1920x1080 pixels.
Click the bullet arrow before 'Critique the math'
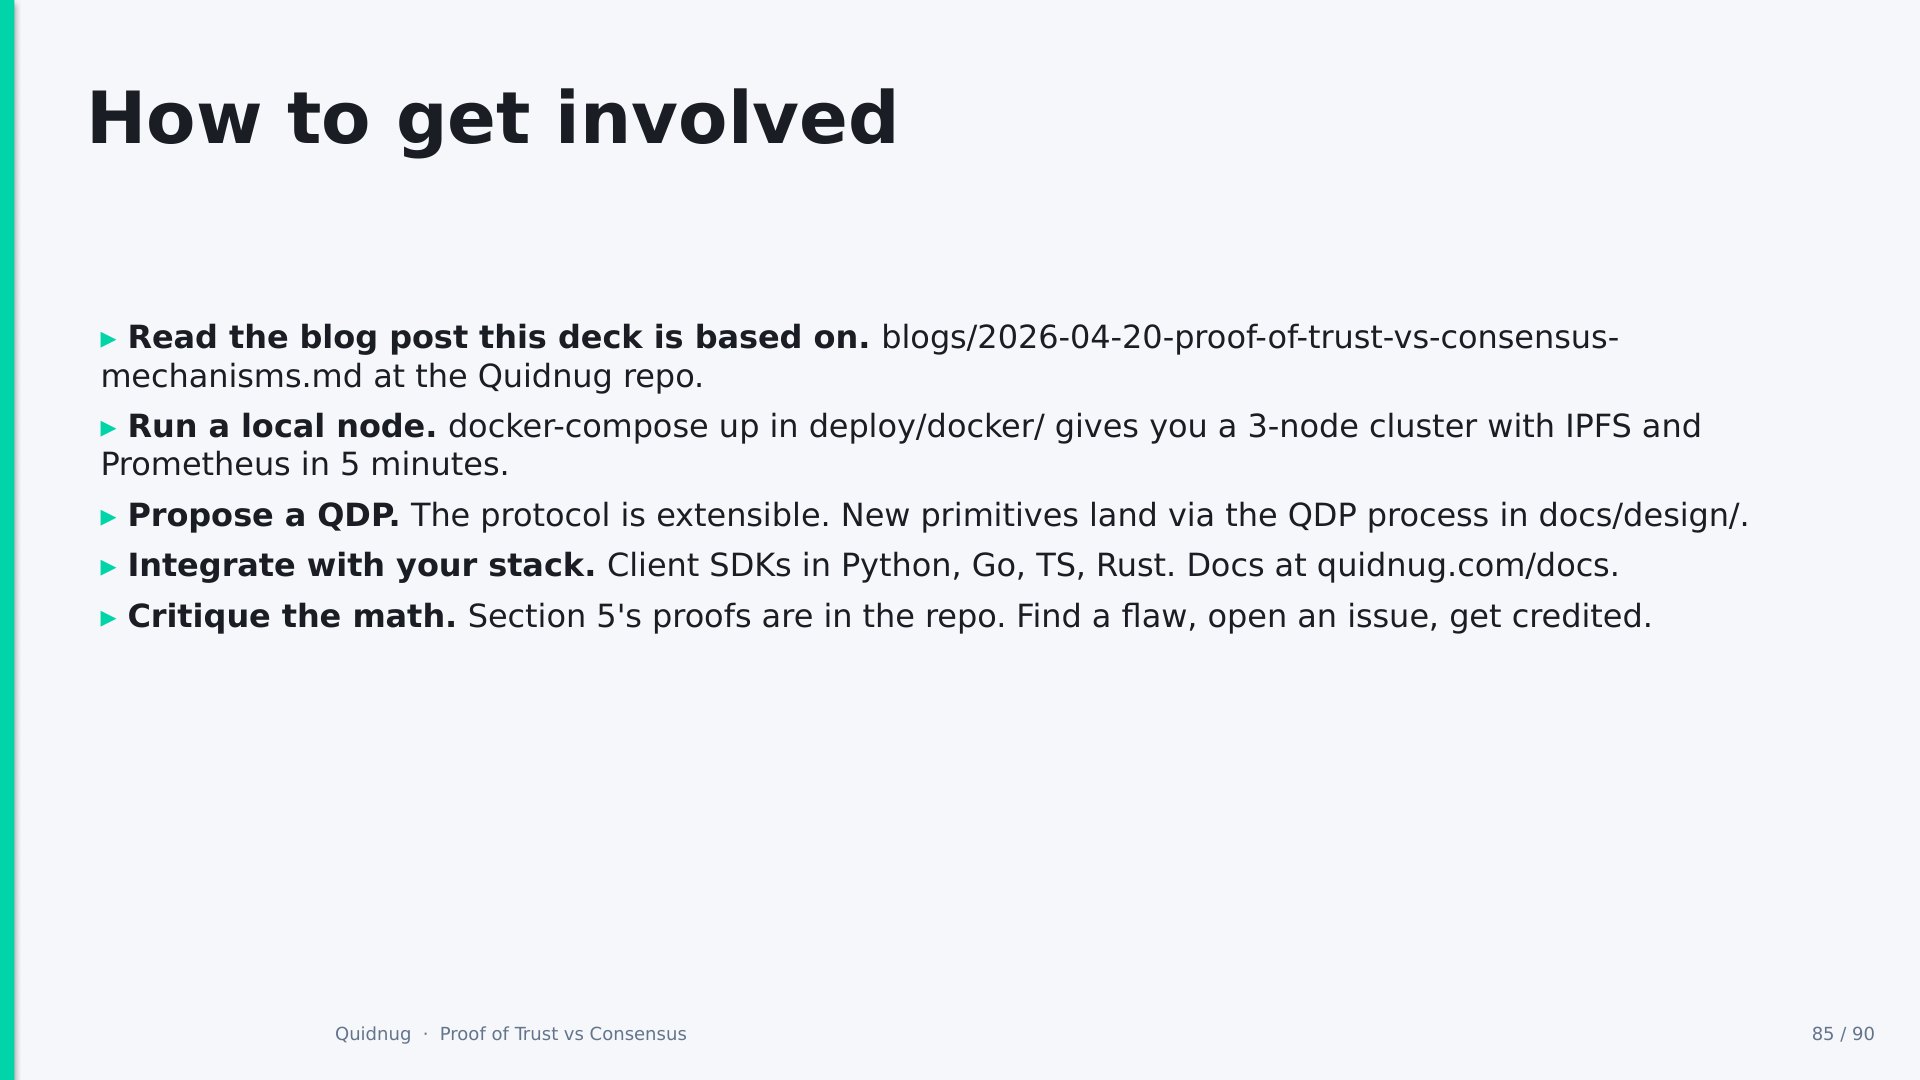[x=108, y=619]
